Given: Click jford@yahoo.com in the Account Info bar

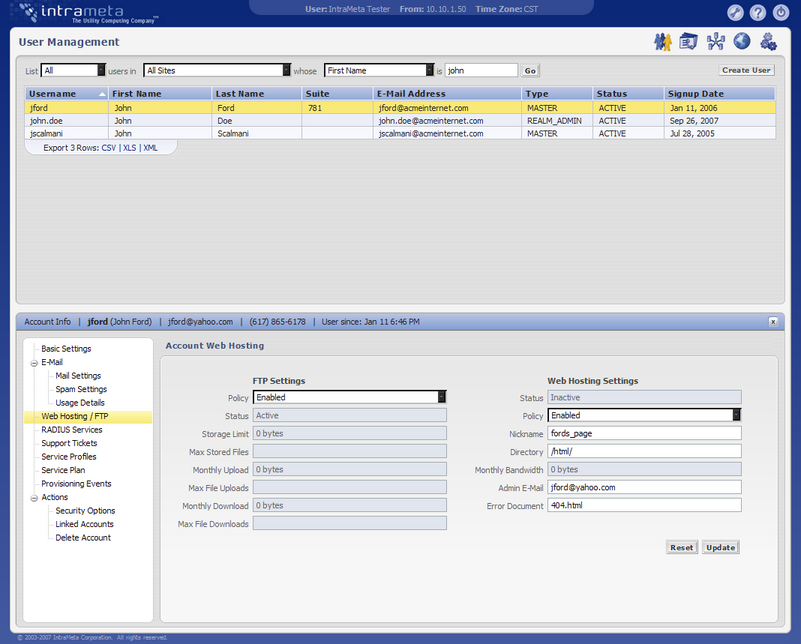Looking at the screenshot, I should click(x=200, y=322).
